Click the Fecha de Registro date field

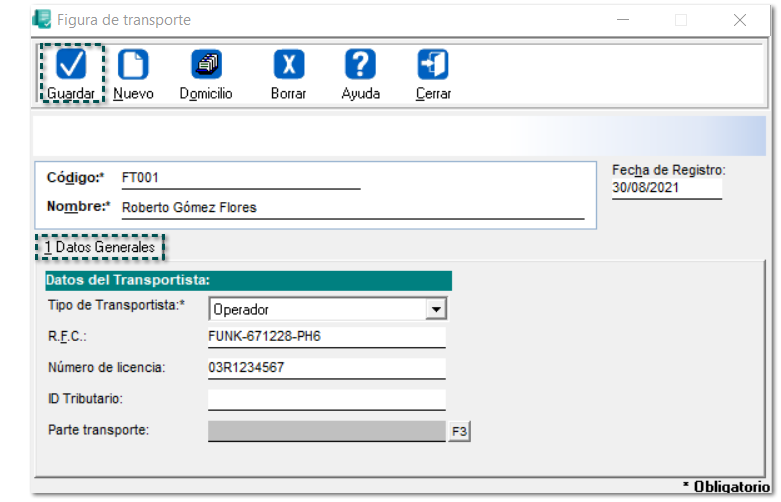pos(666,188)
